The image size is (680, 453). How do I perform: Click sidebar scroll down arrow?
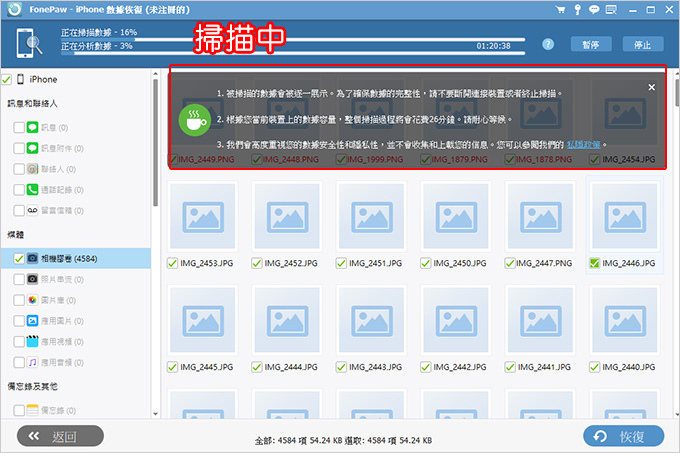click(156, 414)
